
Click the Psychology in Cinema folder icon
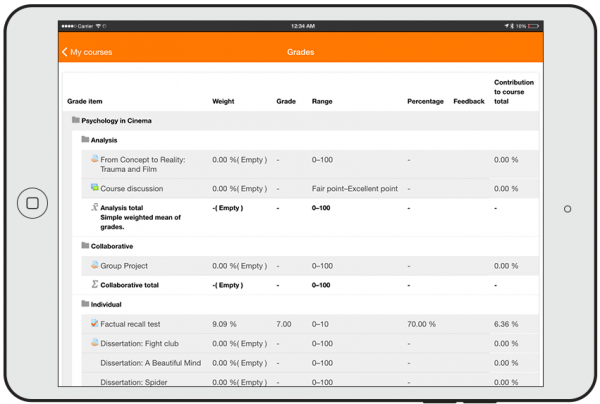(x=76, y=120)
